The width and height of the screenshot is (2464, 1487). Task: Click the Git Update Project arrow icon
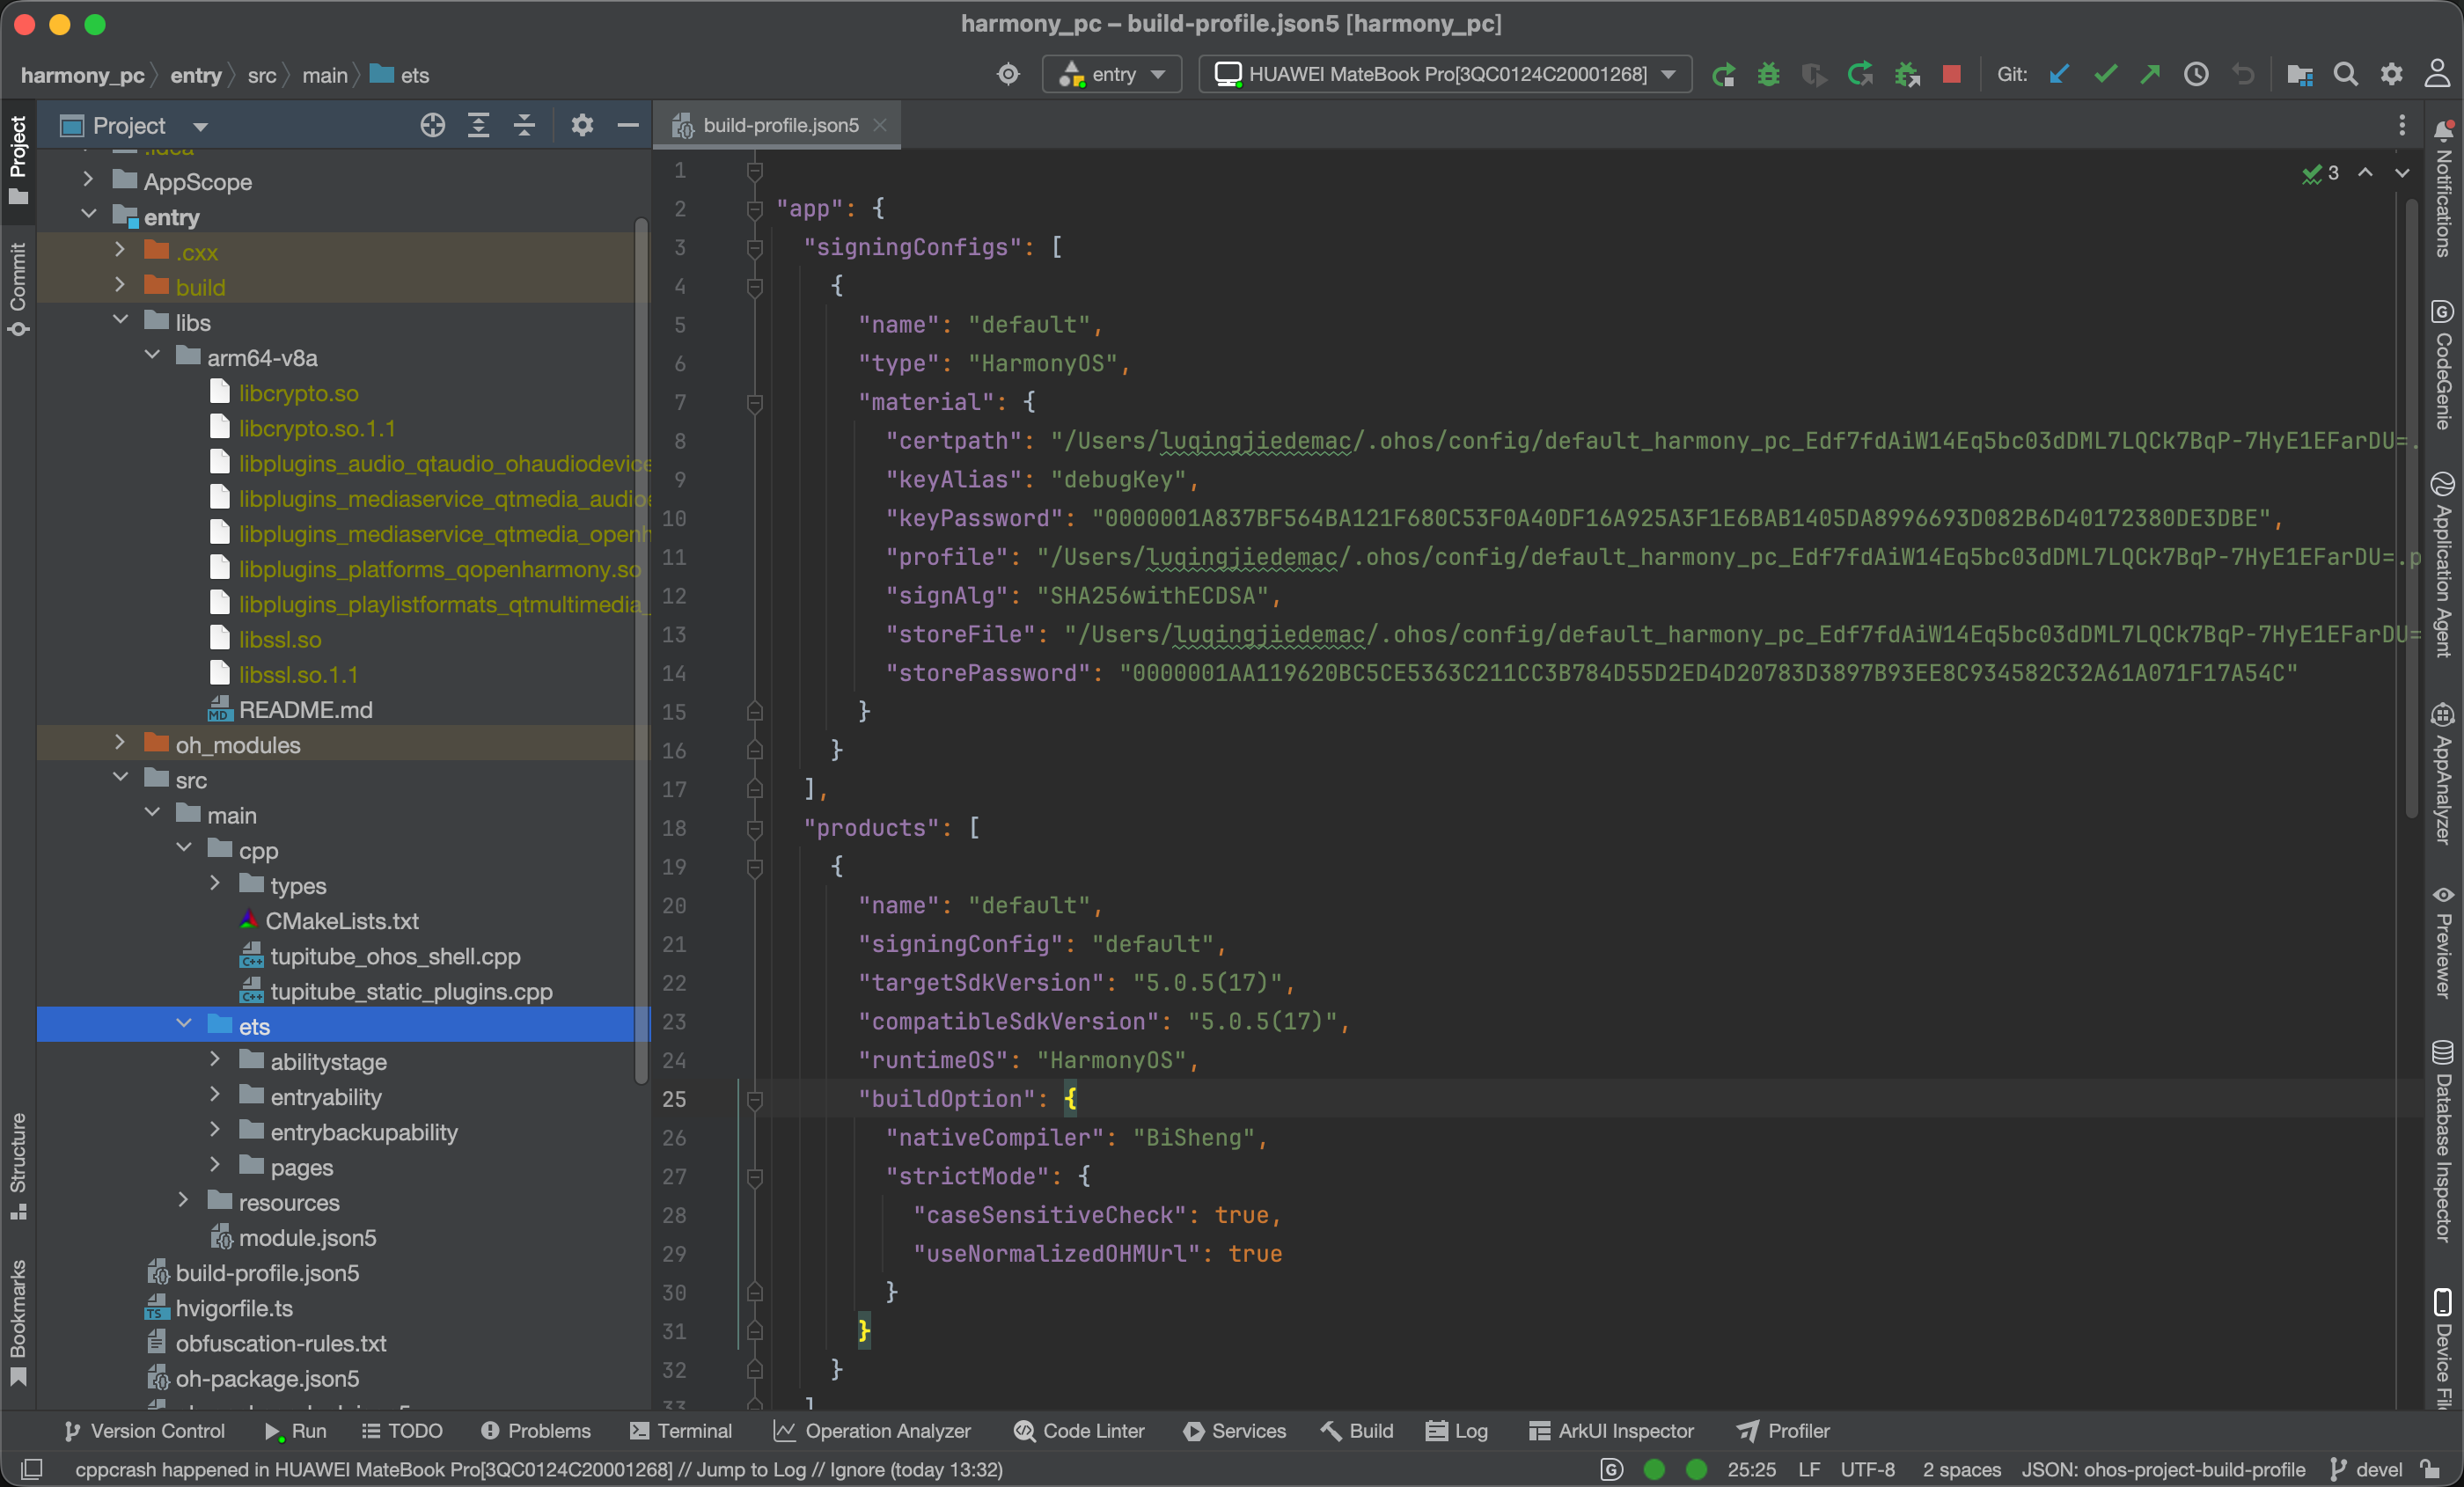(x=2058, y=75)
